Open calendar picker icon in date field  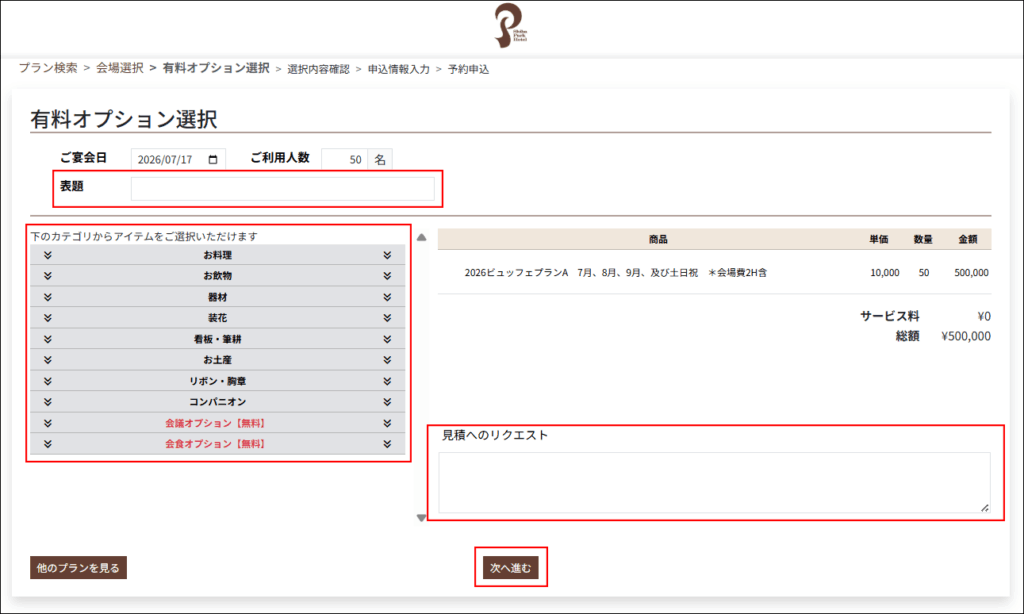point(213,160)
